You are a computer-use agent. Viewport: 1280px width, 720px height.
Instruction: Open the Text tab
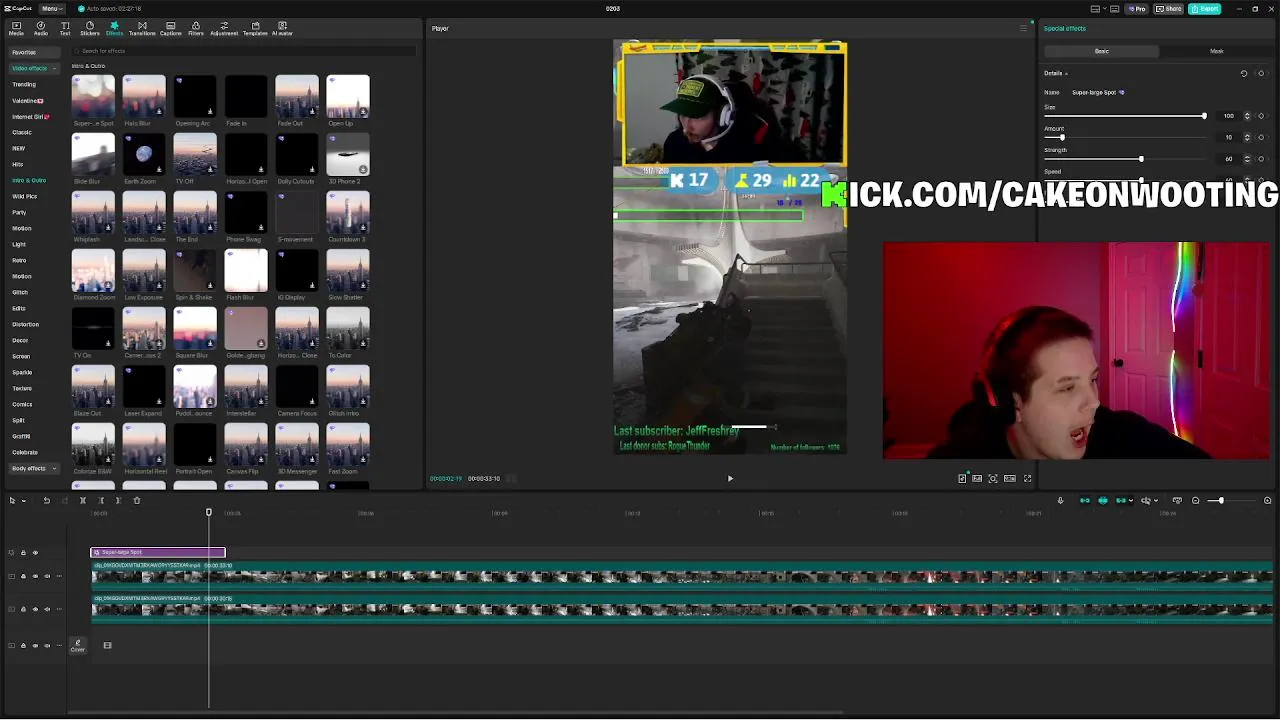(65, 28)
